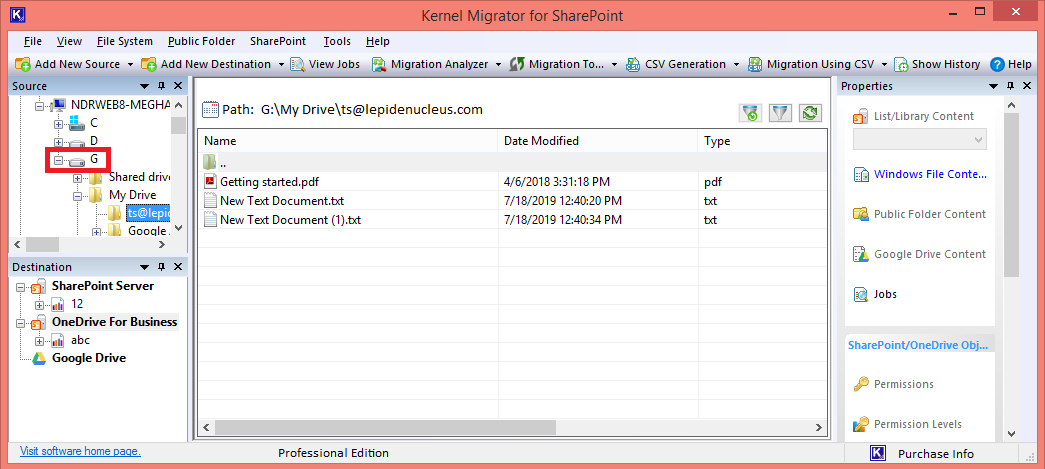Open Add New Source dropdown arrow
The height and width of the screenshot is (469, 1045).
coord(130,65)
